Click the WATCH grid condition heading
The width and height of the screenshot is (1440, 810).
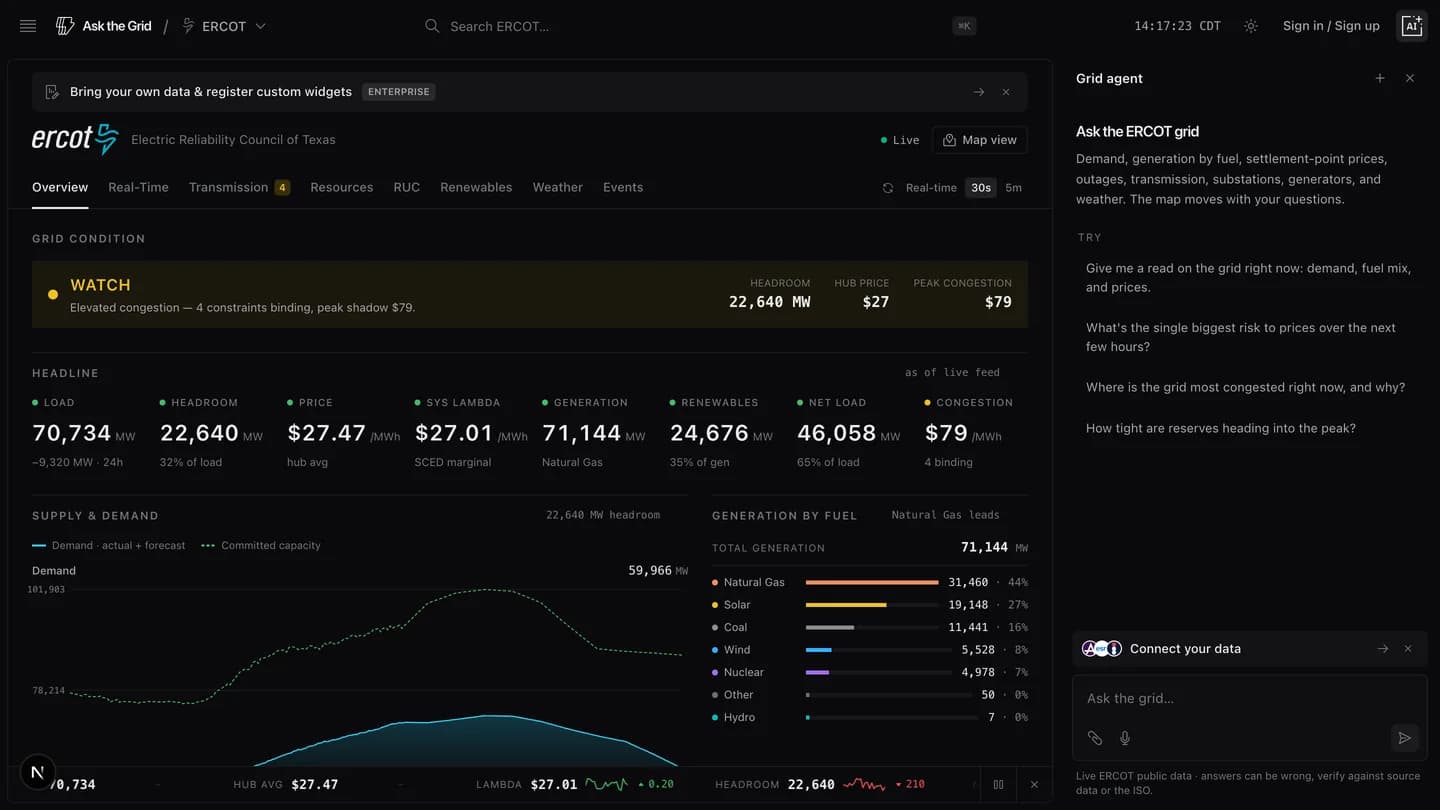[x=100, y=285]
